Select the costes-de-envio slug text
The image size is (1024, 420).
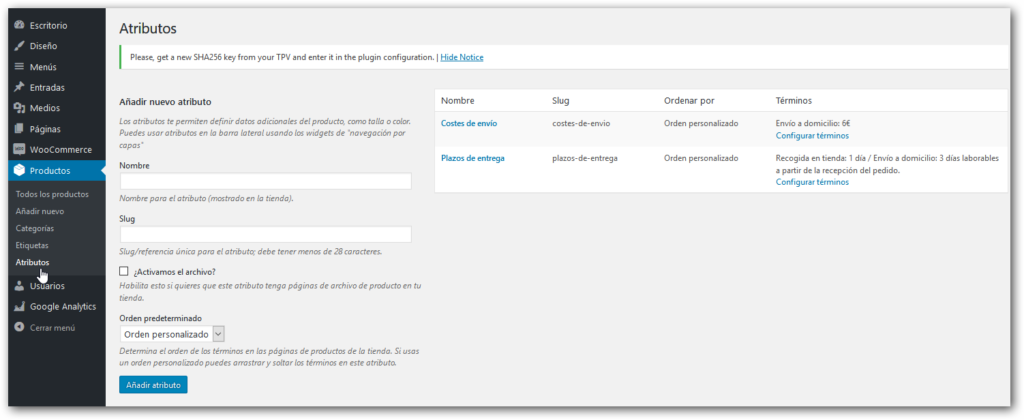coord(581,123)
